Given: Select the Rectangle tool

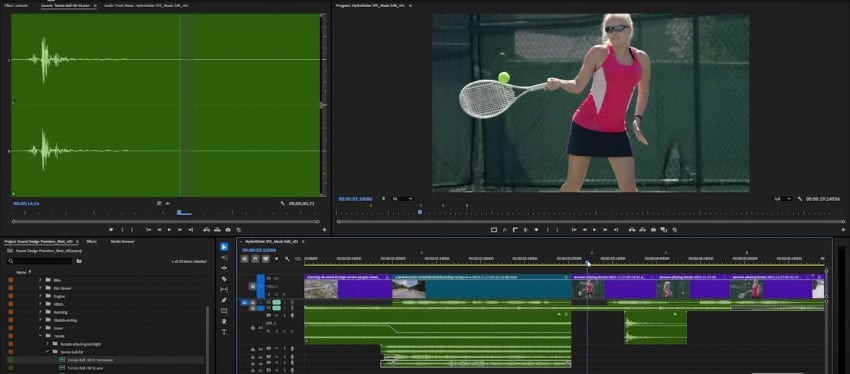Looking at the screenshot, I should point(224,311).
